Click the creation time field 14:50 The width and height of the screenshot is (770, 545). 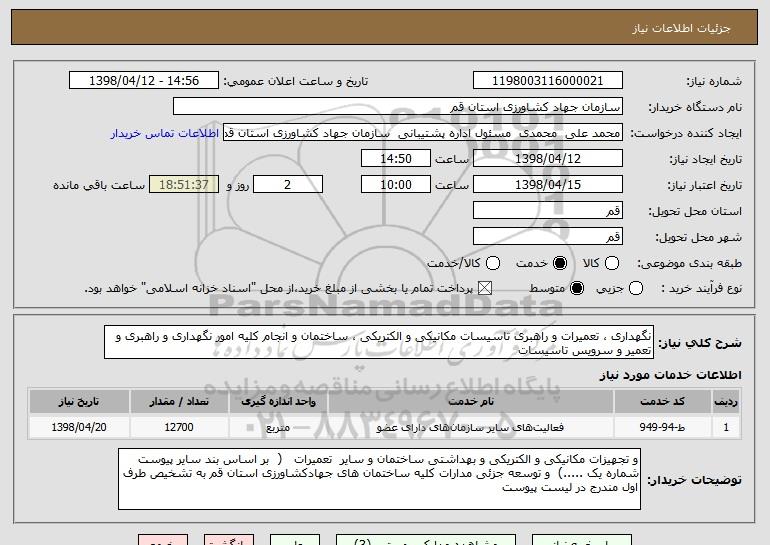coord(396,159)
